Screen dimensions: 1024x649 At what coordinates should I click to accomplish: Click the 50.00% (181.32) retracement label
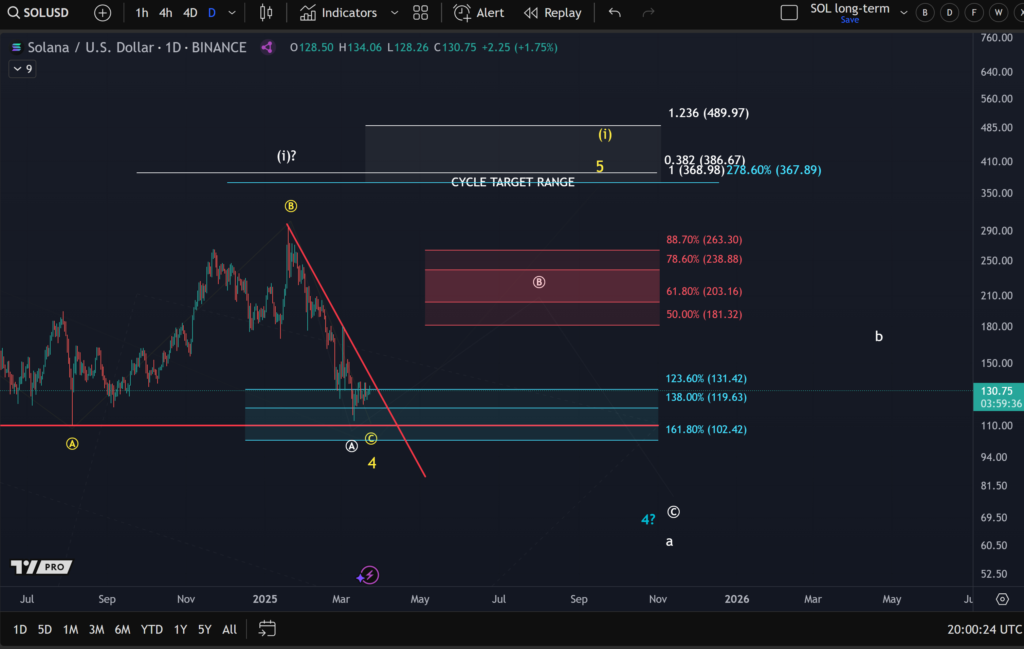704,314
